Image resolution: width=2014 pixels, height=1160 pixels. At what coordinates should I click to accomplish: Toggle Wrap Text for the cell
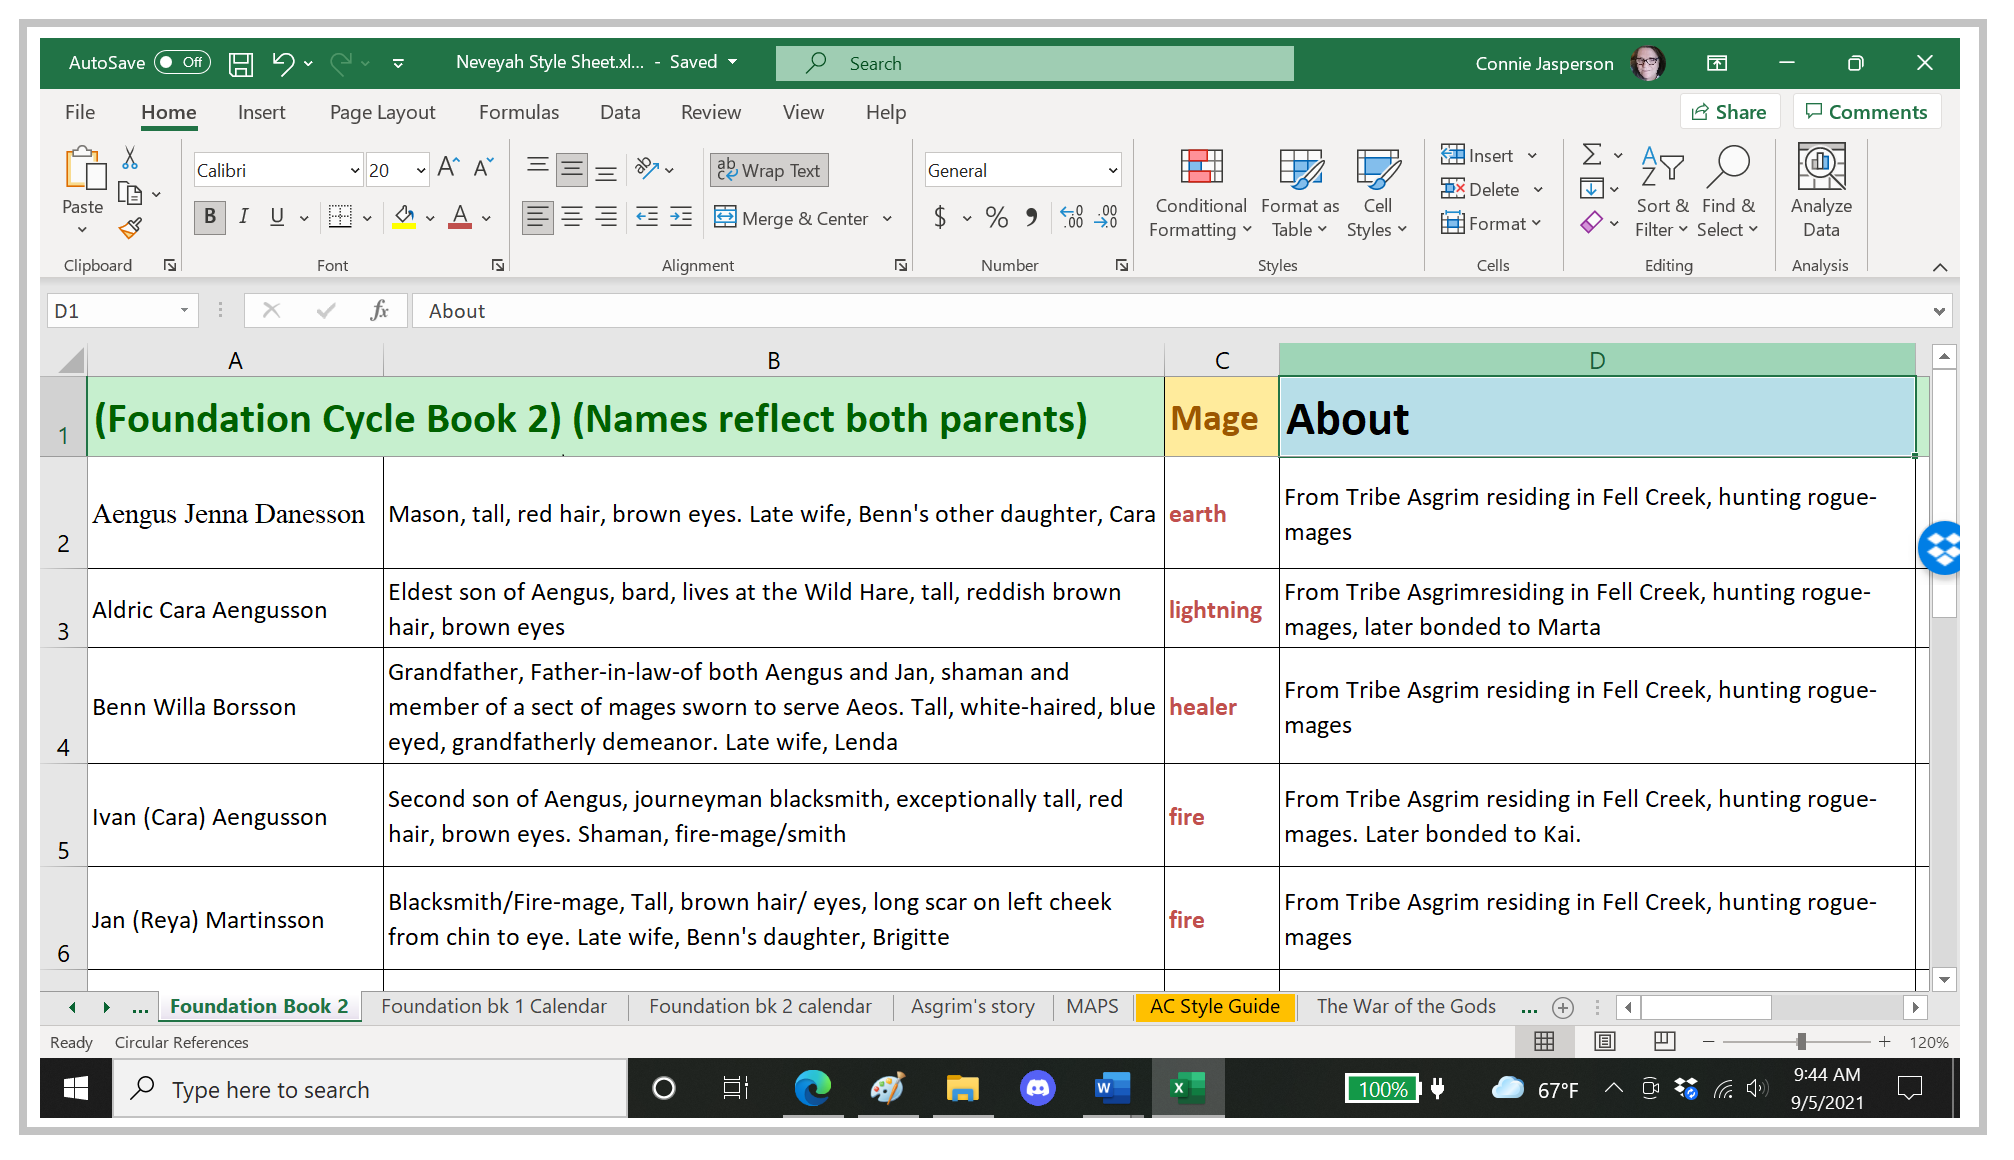pyautogui.click(x=769, y=170)
